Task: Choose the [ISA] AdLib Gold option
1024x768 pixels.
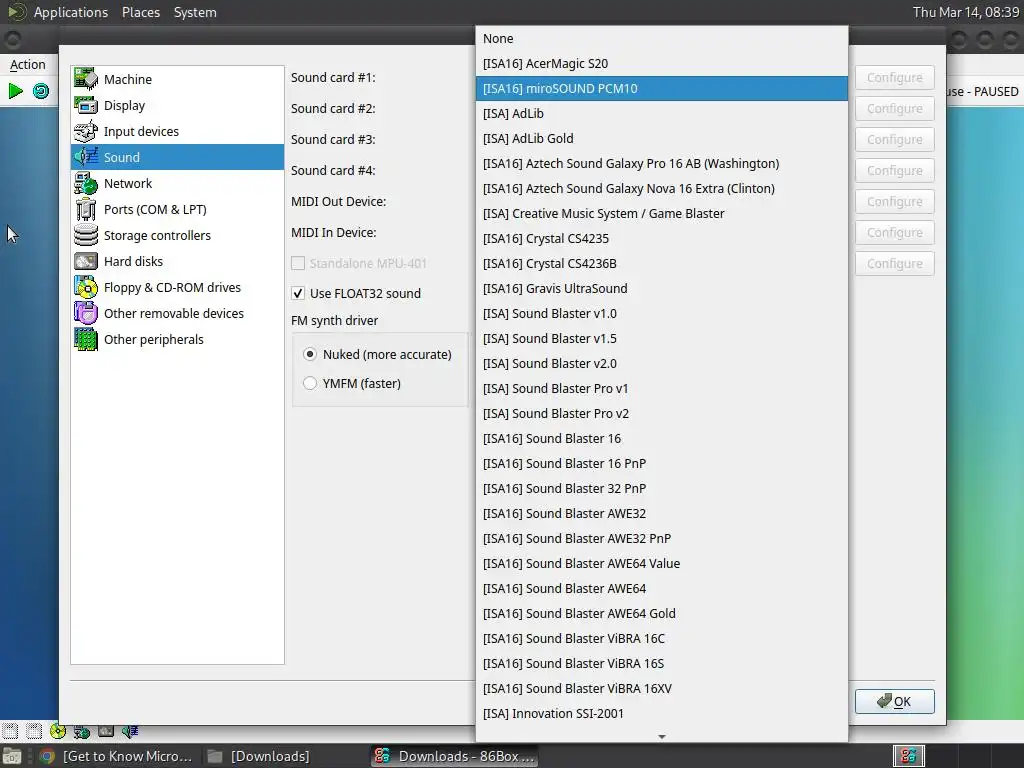Action: click(x=662, y=138)
